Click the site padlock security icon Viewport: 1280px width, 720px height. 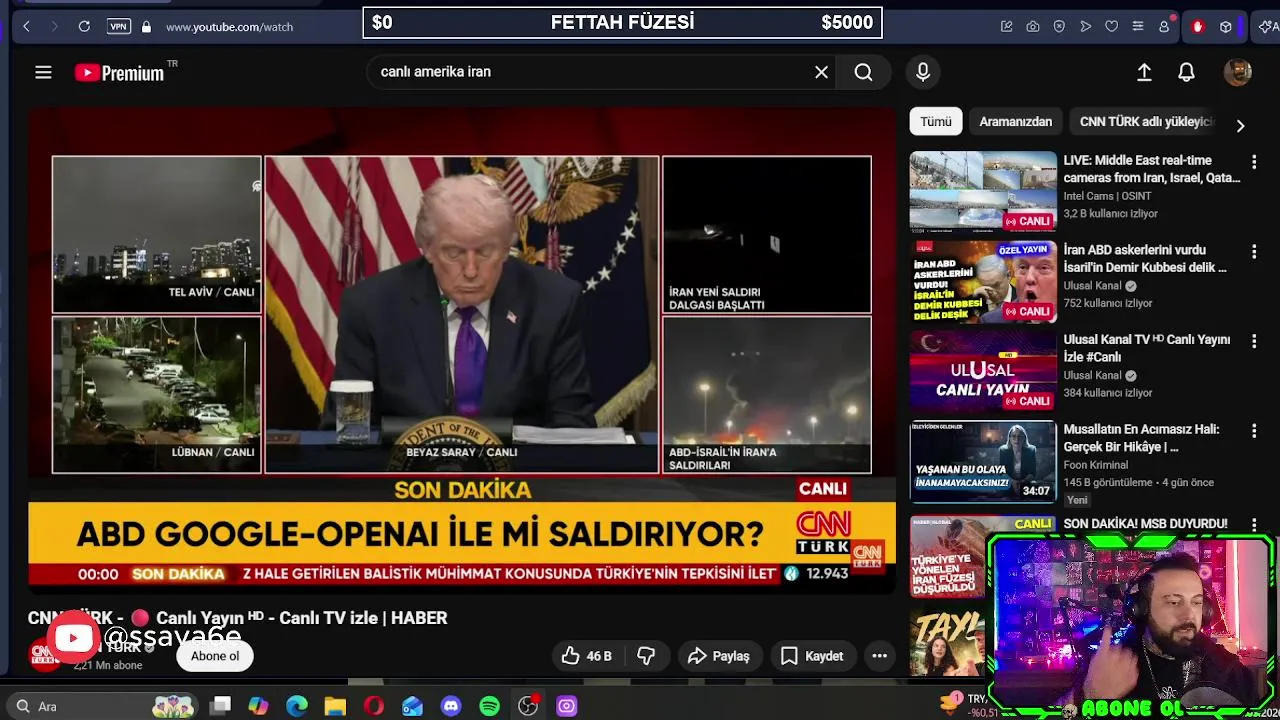pyautogui.click(x=147, y=26)
